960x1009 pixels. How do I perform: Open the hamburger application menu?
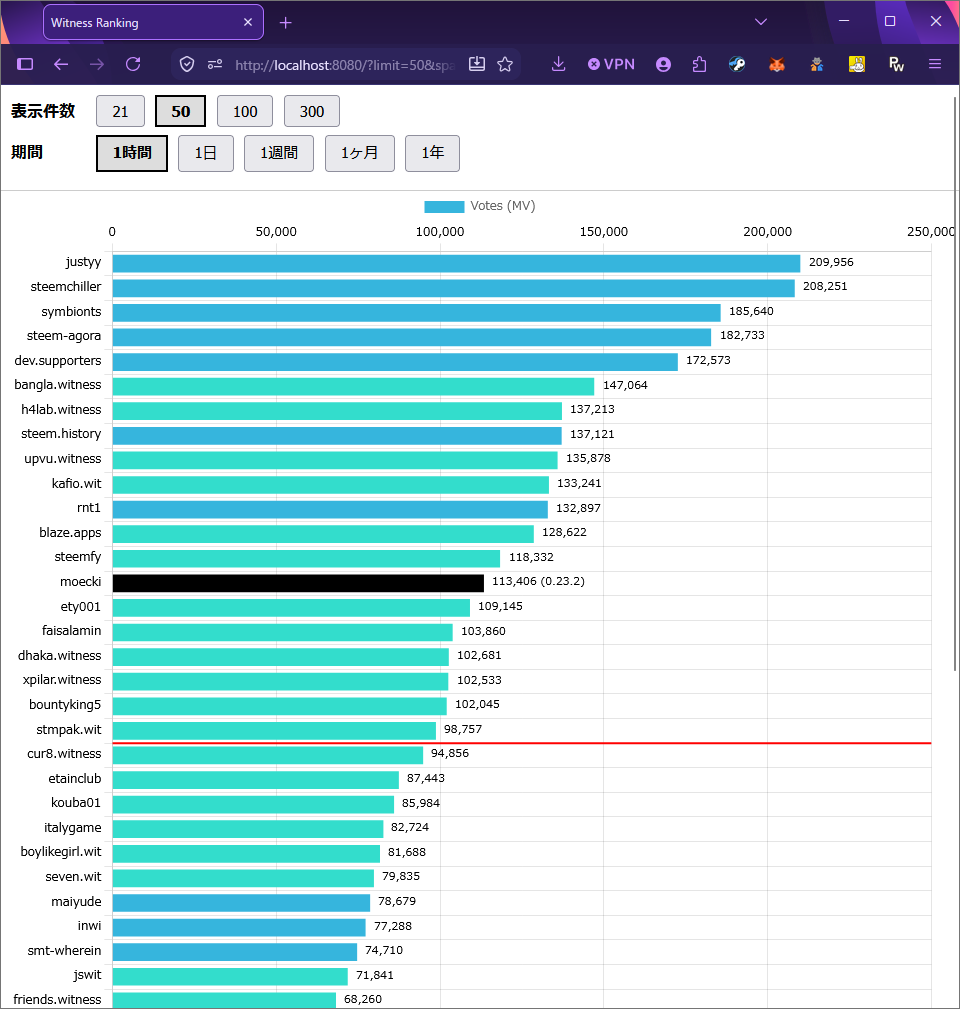pos(935,64)
